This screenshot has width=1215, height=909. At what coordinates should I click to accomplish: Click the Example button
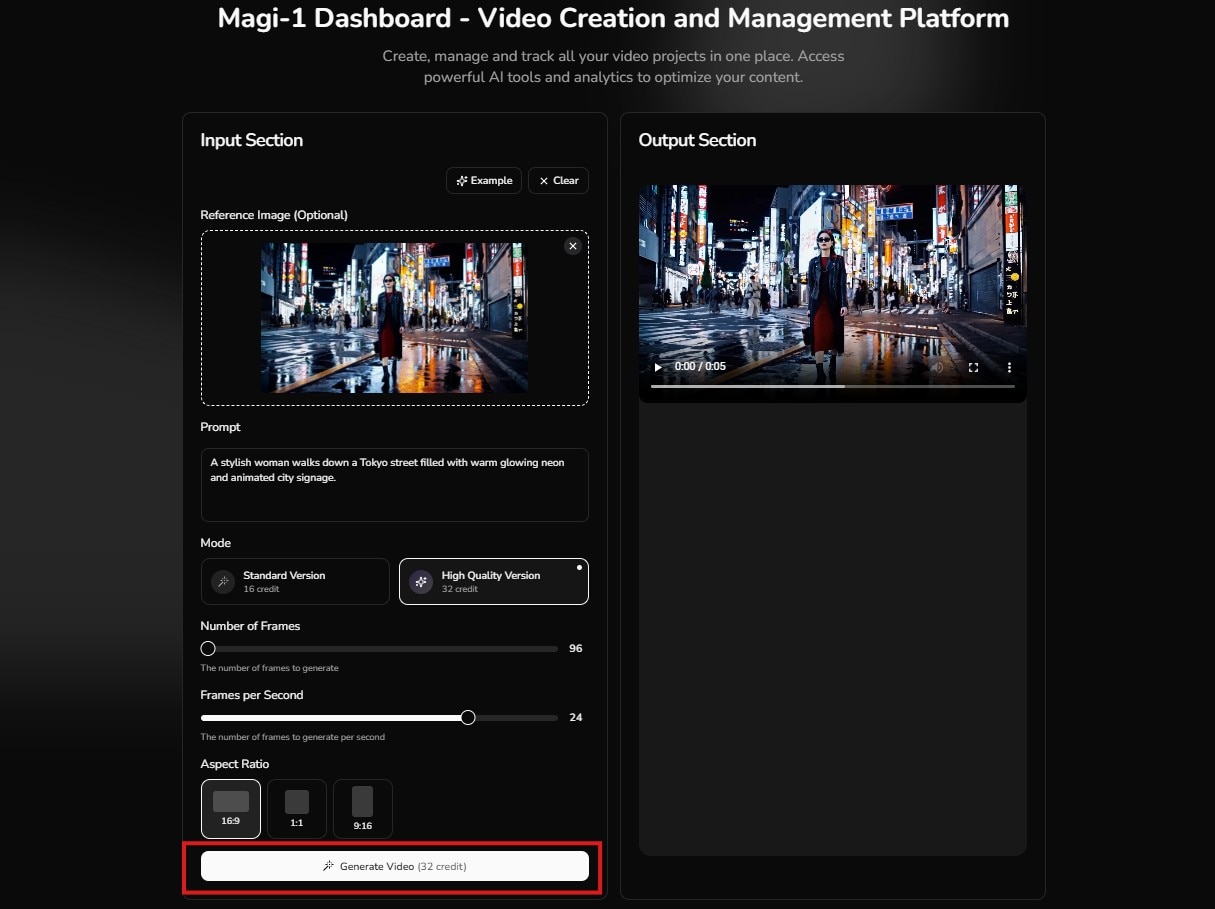[x=483, y=181]
